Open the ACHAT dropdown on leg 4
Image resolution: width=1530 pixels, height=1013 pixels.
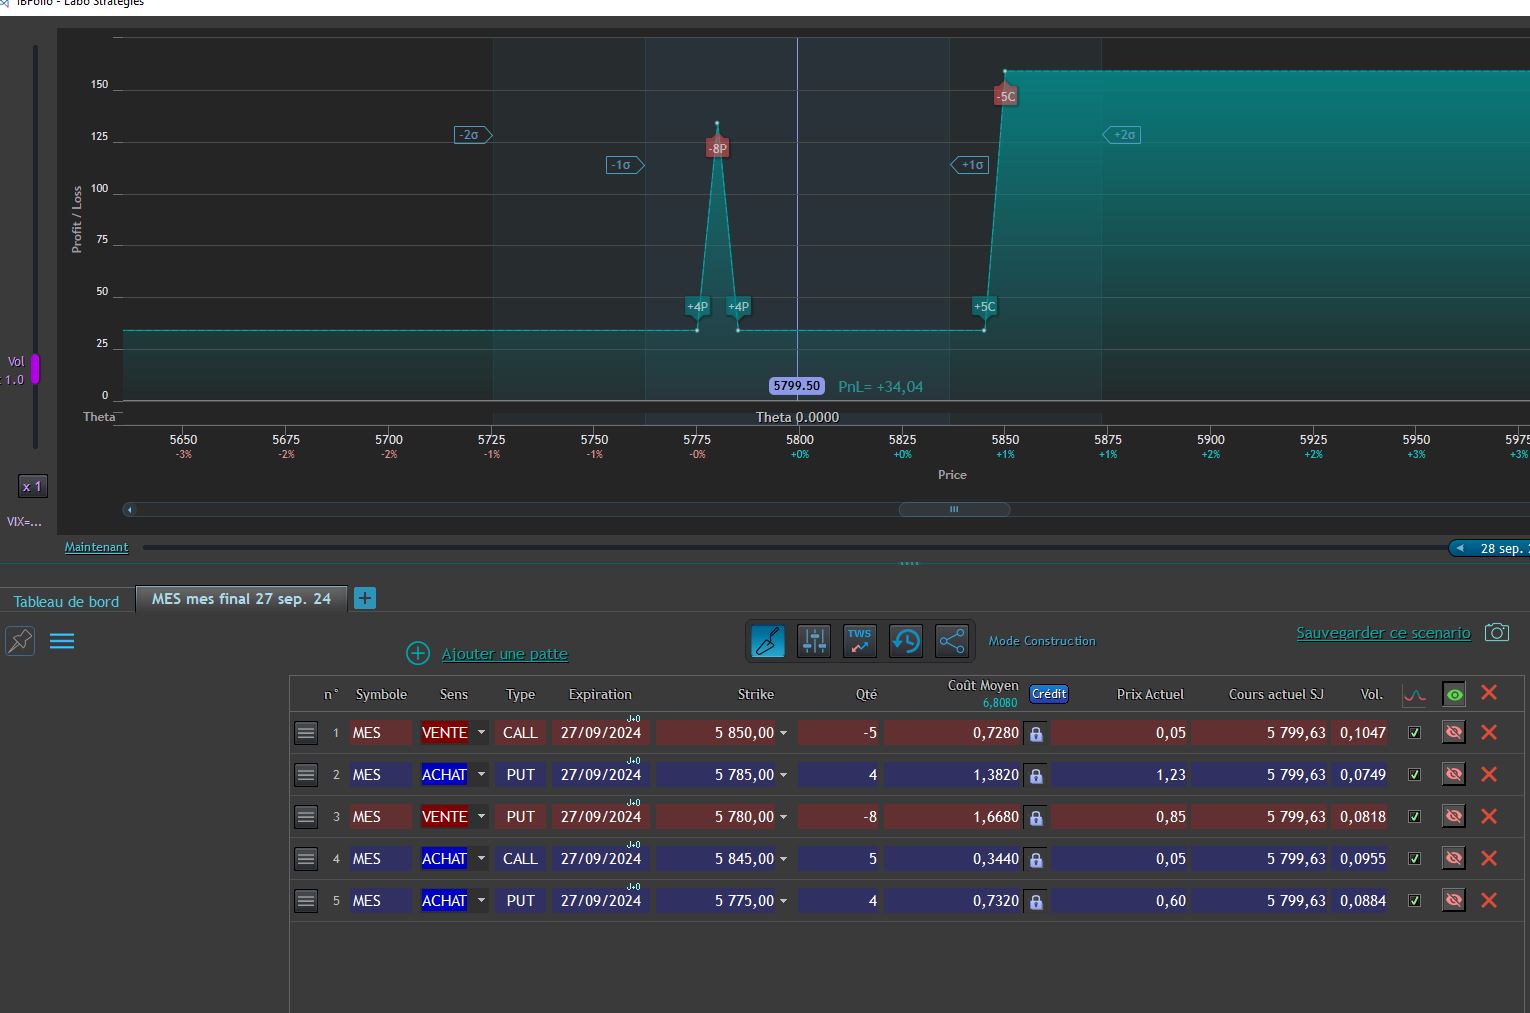tap(481, 858)
